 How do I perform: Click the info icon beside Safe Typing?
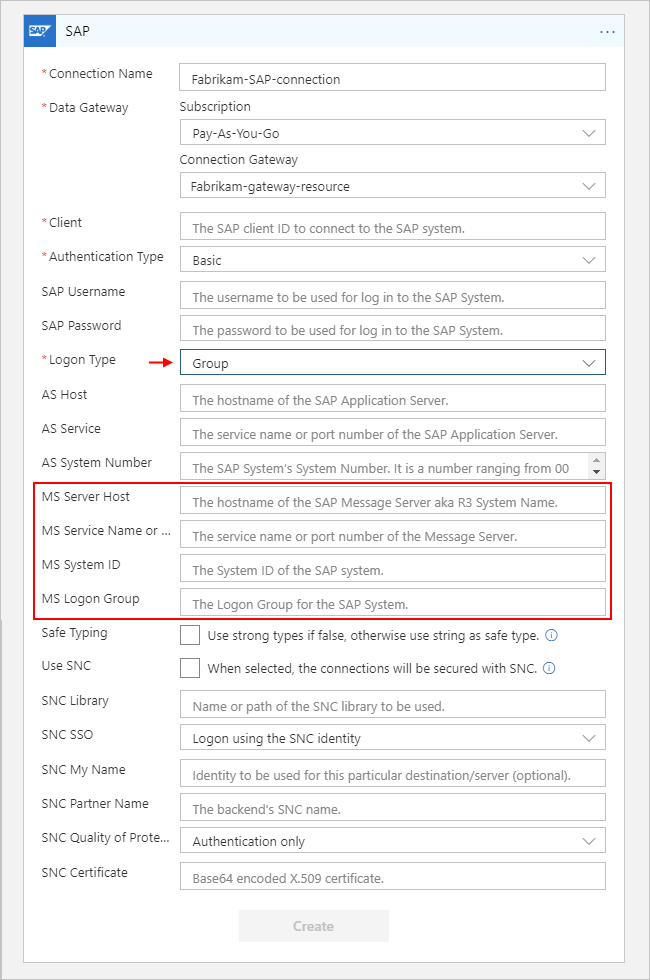pos(550,635)
